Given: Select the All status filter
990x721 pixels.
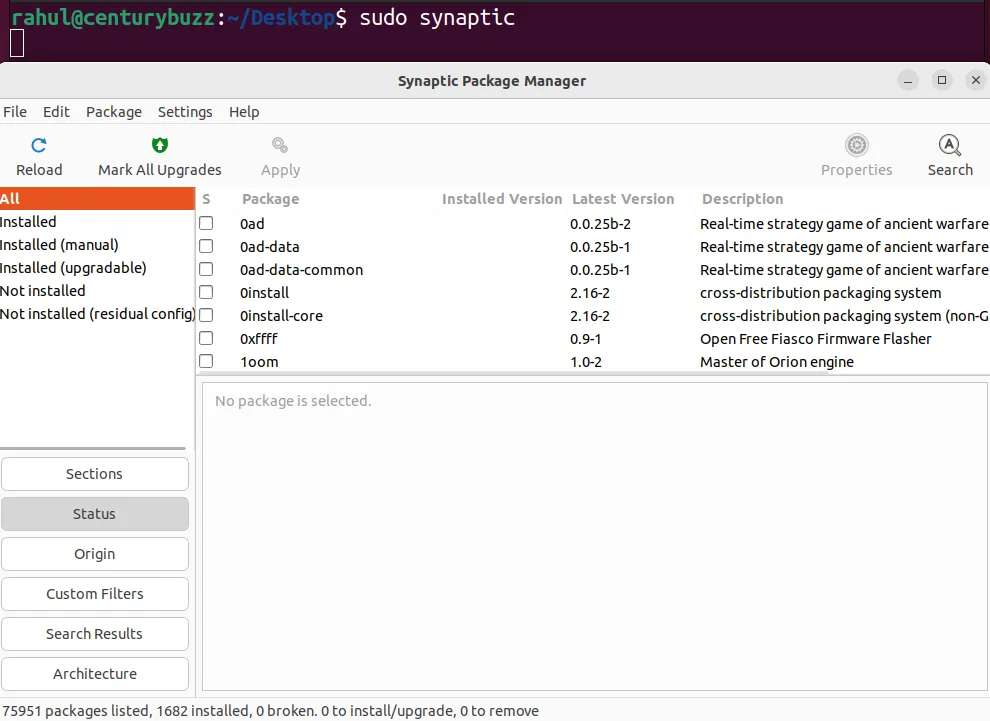Looking at the screenshot, I should (97, 199).
